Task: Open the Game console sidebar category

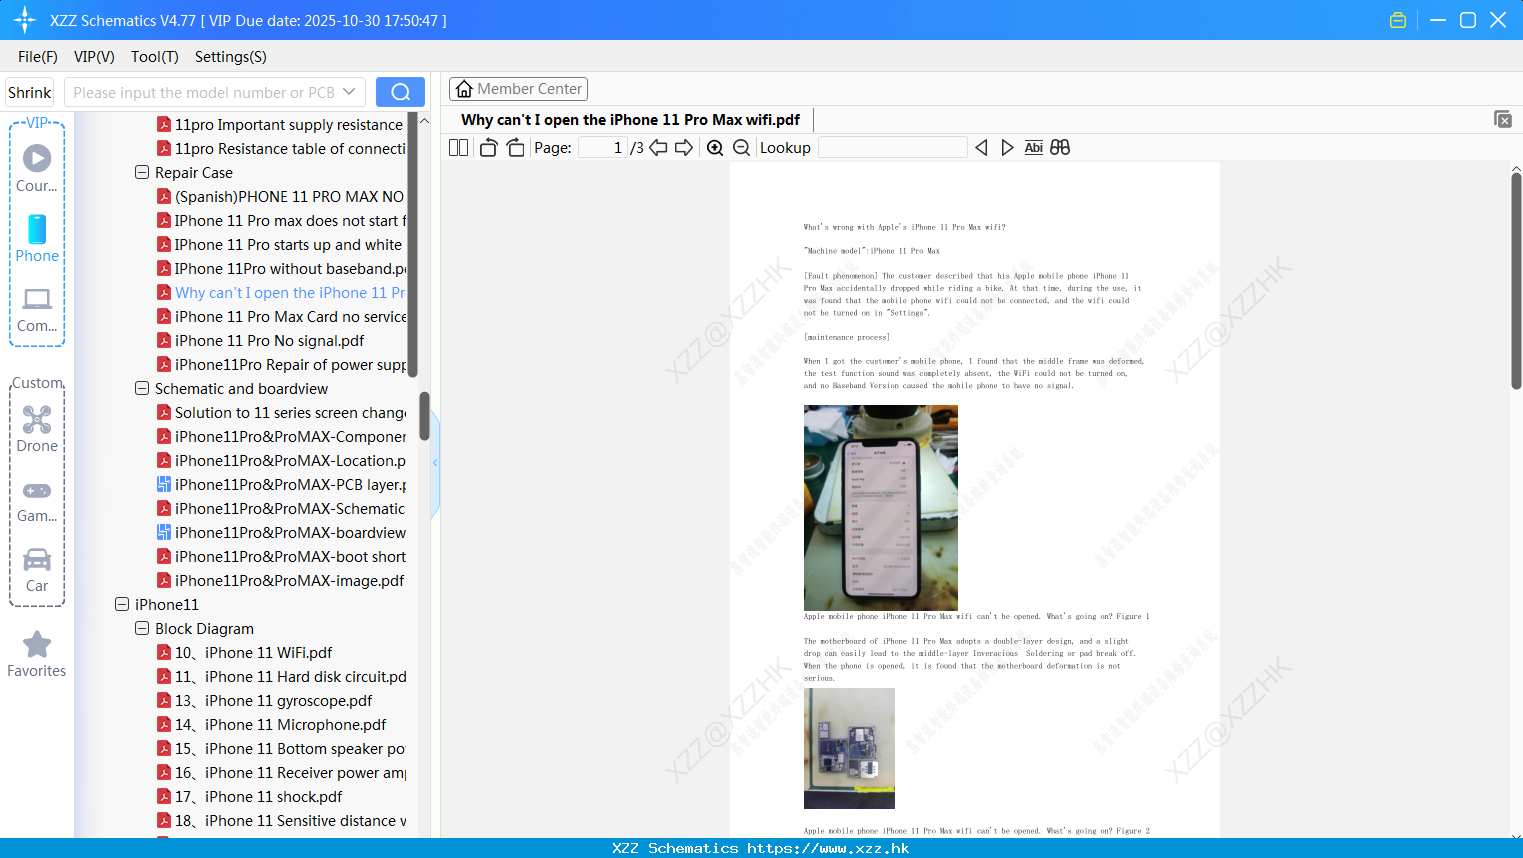Action: click(37, 500)
